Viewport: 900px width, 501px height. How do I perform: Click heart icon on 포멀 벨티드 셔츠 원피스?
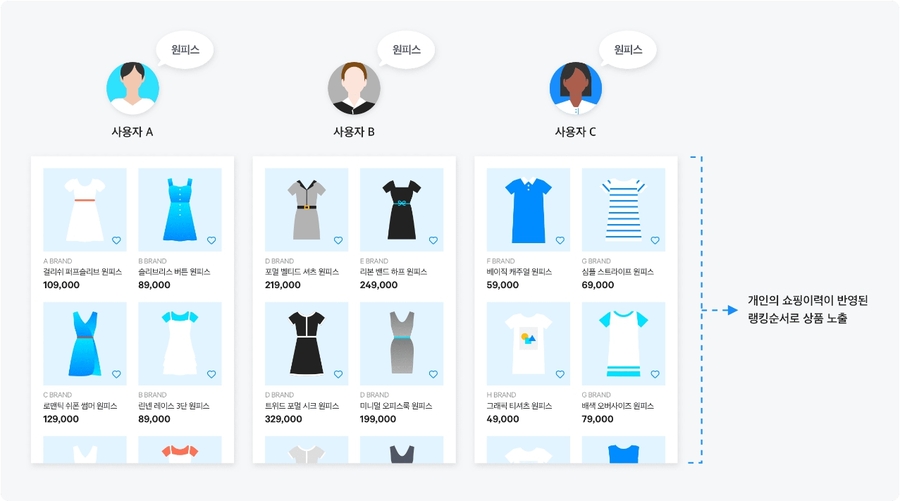tap(338, 240)
